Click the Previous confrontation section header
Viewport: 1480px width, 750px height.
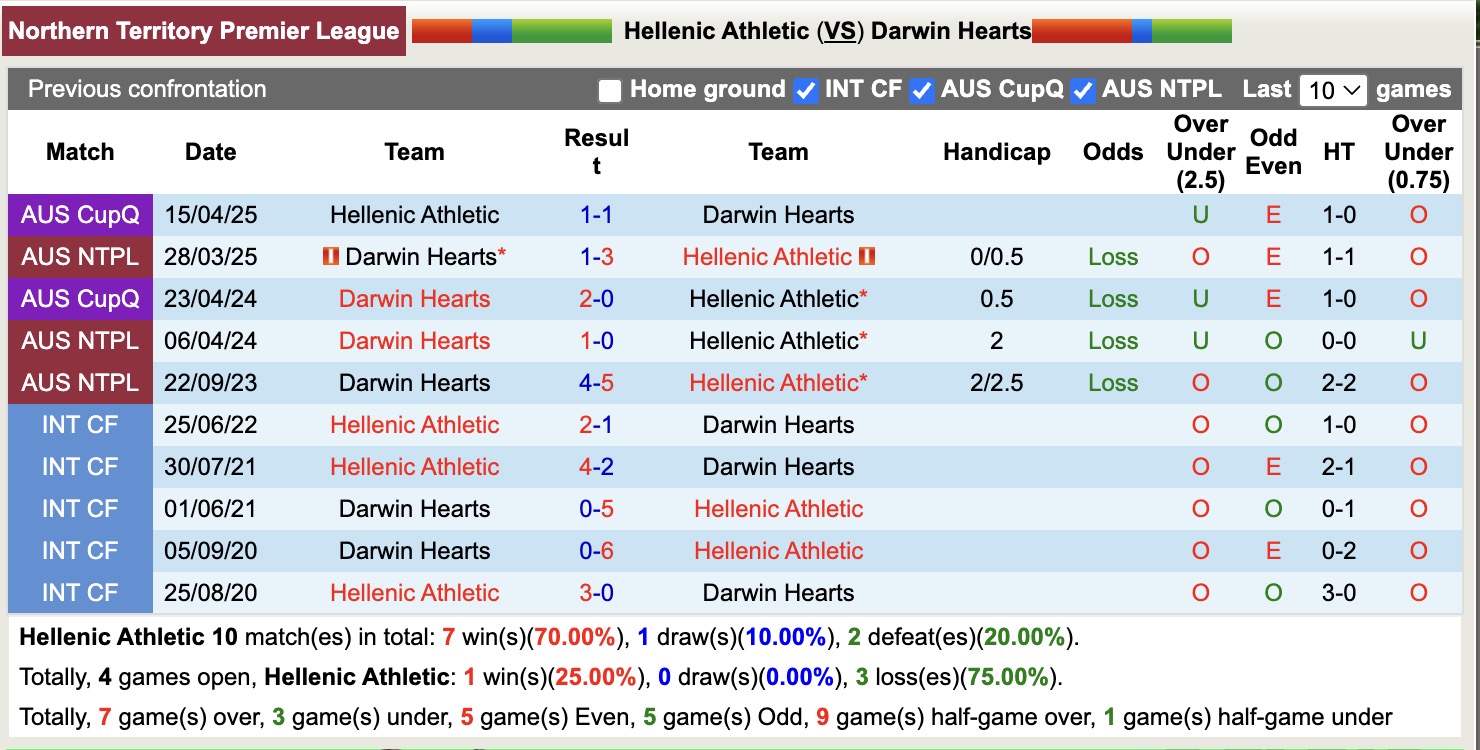(x=147, y=89)
